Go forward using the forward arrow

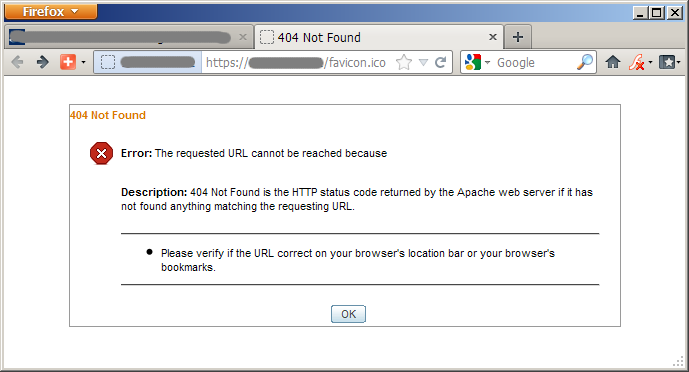coord(43,62)
